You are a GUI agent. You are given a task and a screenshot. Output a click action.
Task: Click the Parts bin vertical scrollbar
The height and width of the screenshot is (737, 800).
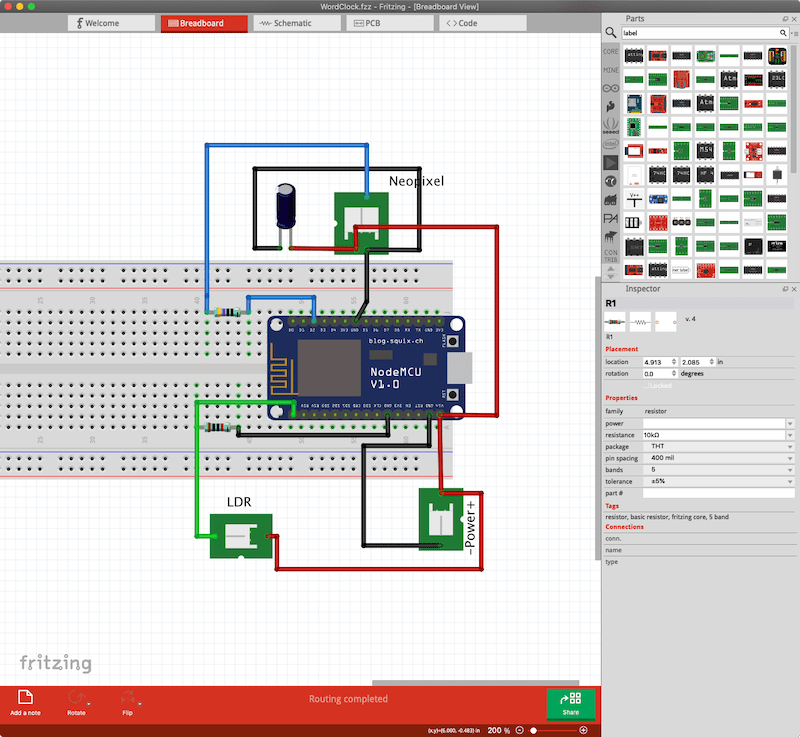[793, 110]
